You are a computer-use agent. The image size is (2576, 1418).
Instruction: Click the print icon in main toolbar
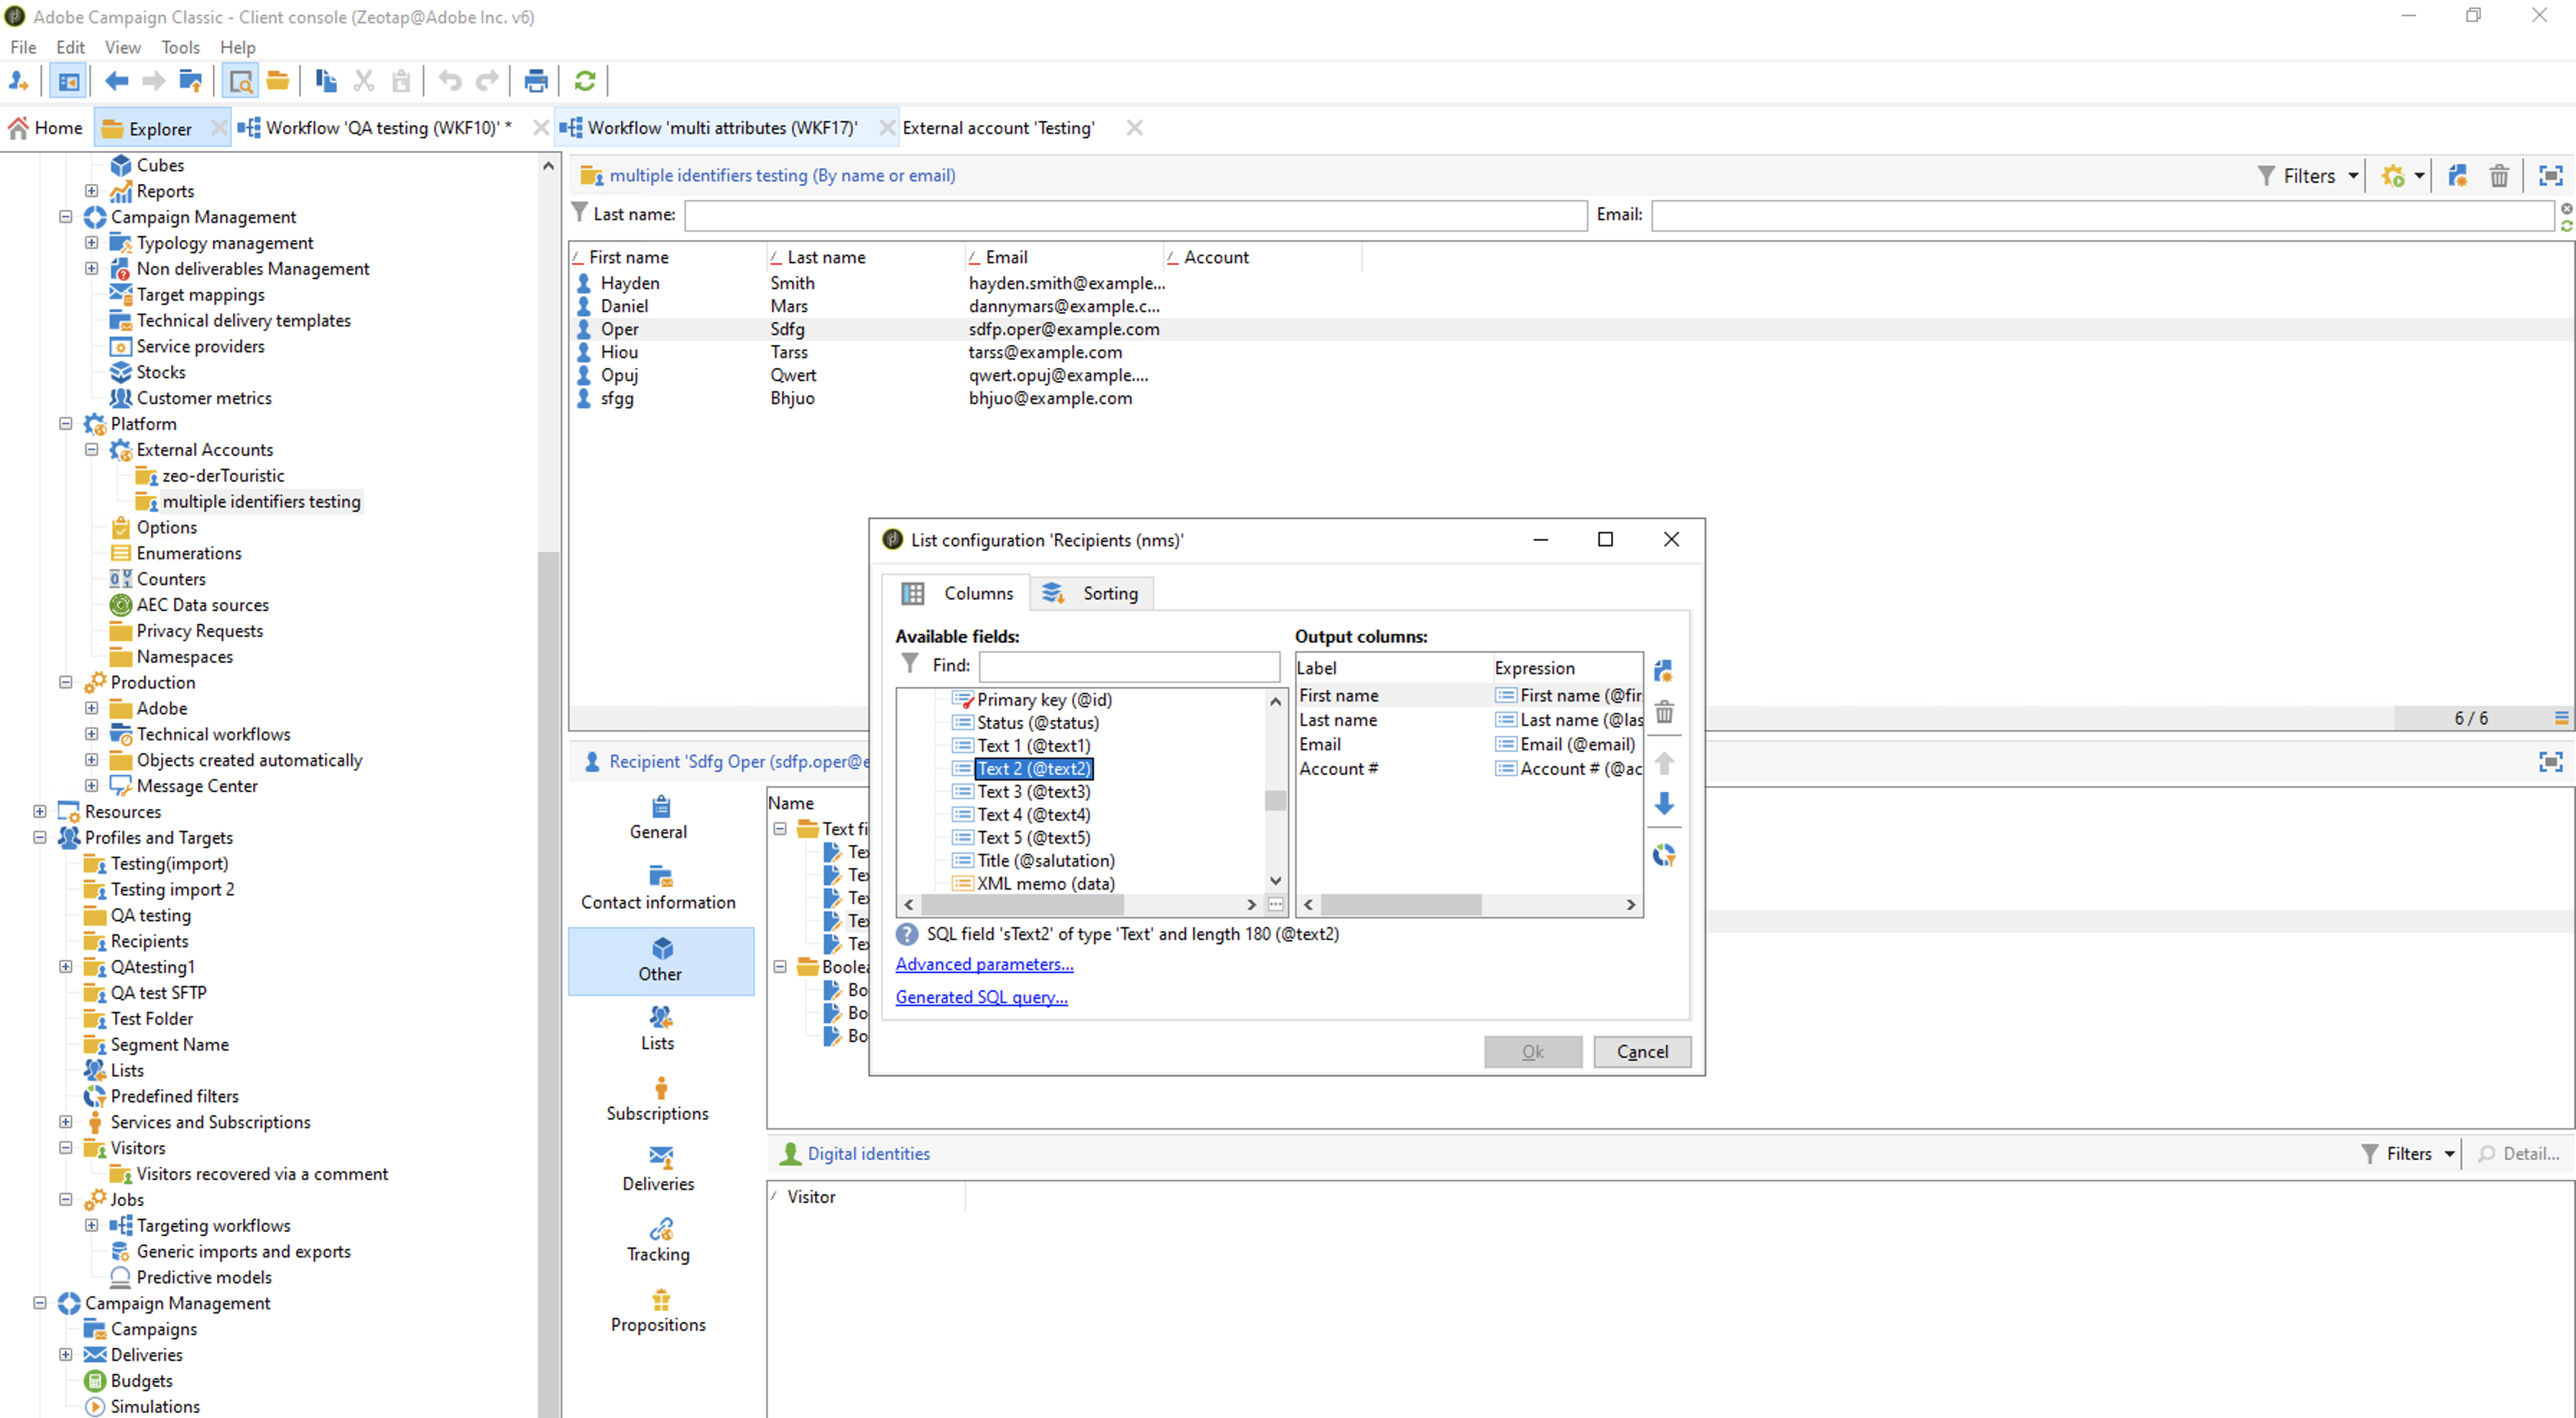(x=536, y=81)
